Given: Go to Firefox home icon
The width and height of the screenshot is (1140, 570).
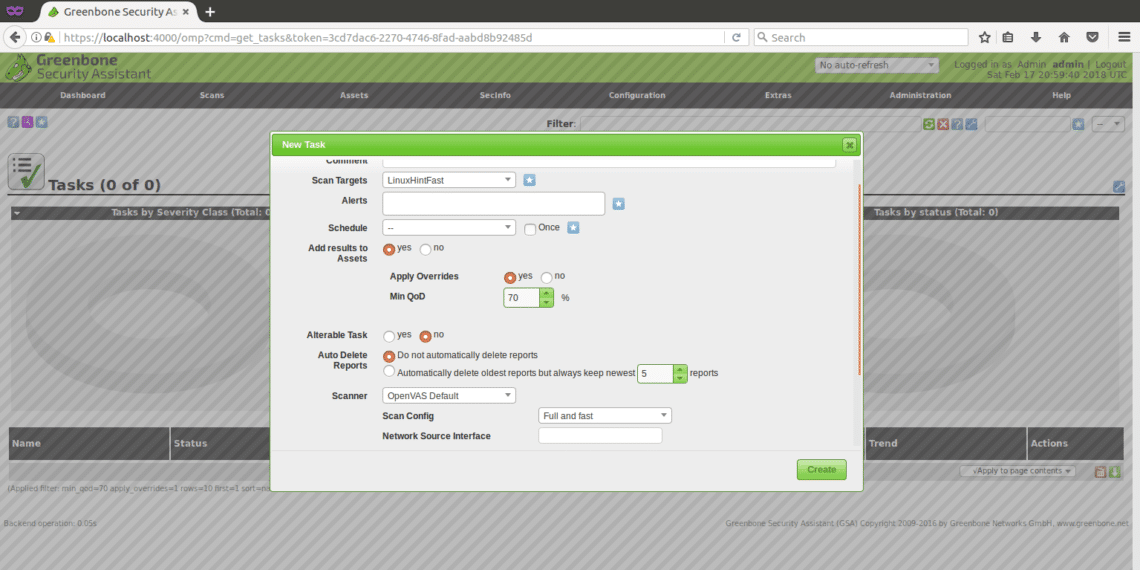Looking at the screenshot, I should pyautogui.click(x=1064, y=37).
